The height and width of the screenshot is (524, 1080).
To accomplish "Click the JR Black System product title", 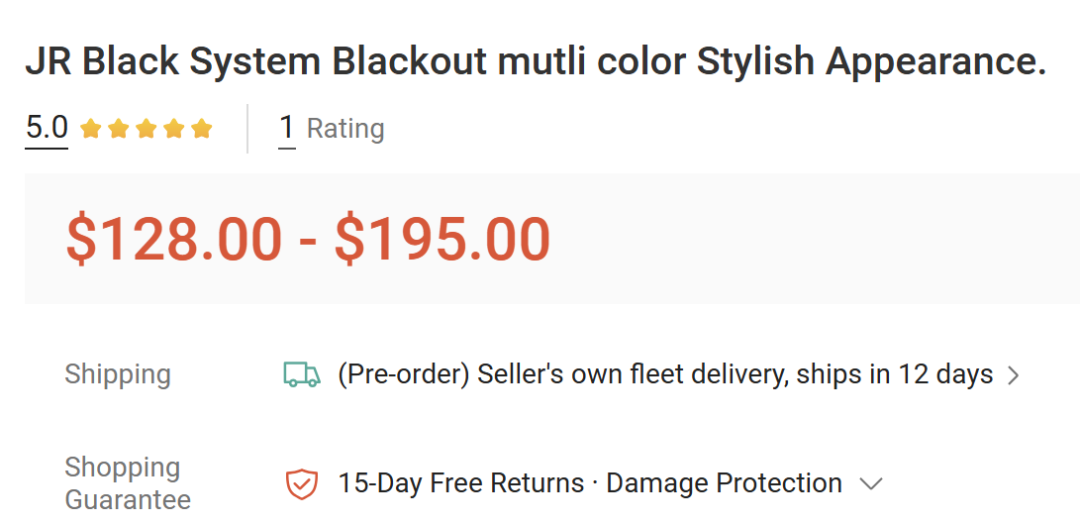I will tap(535, 62).
